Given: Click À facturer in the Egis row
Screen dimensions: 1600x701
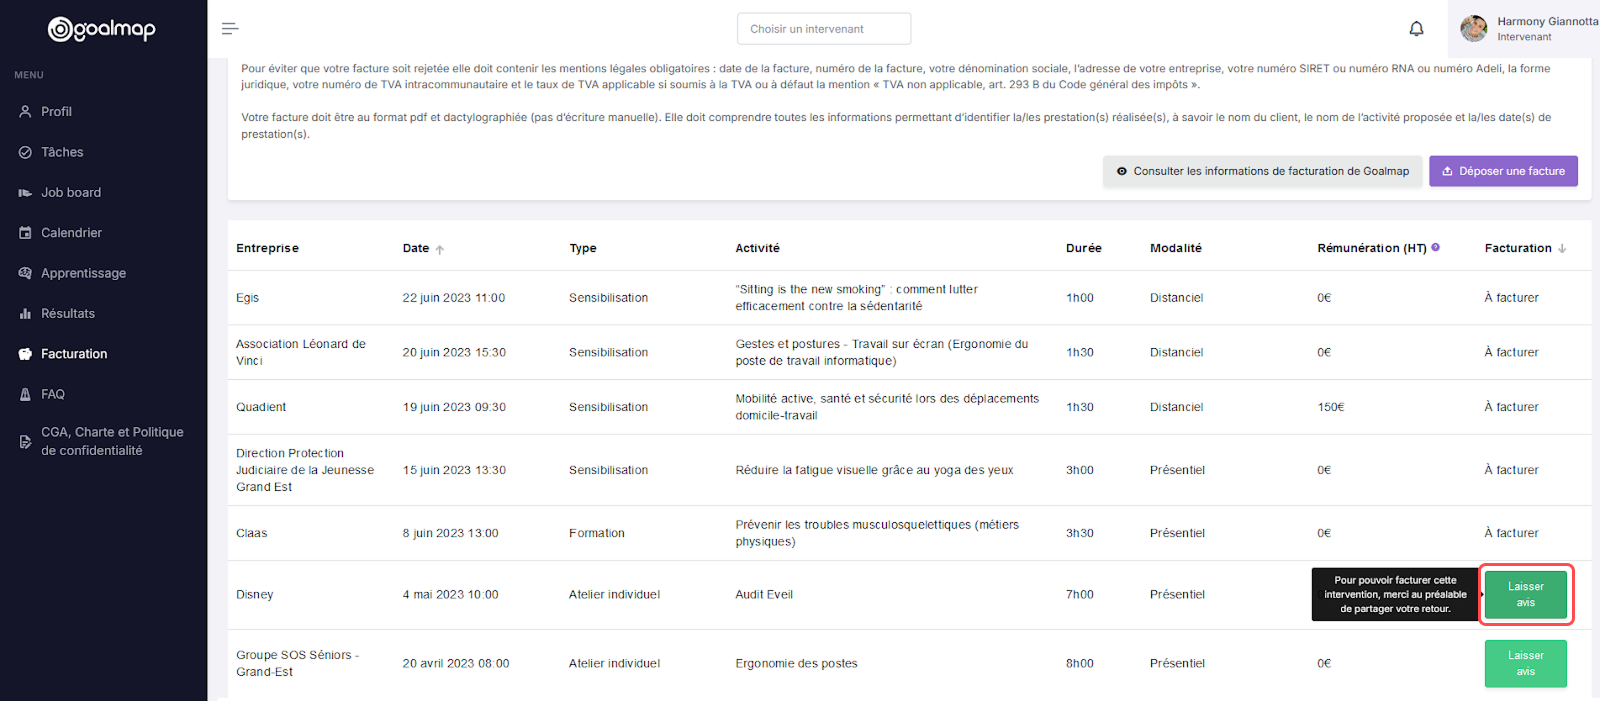Looking at the screenshot, I should [x=1511, y=298].
